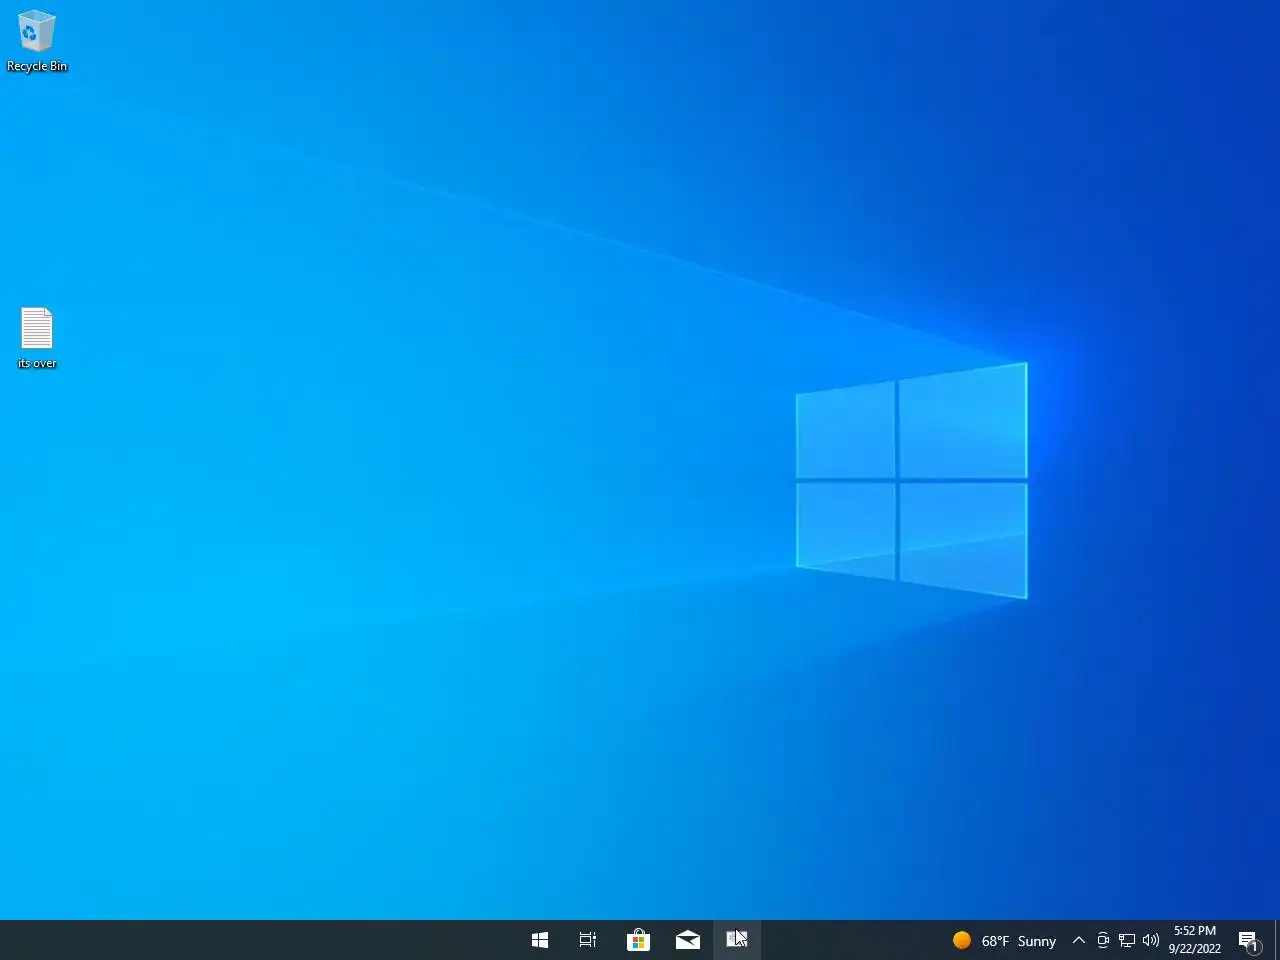Open the Windows Start menu
Screen dimensions: 1280x960
pyautogui.click(x=540, y=940)
